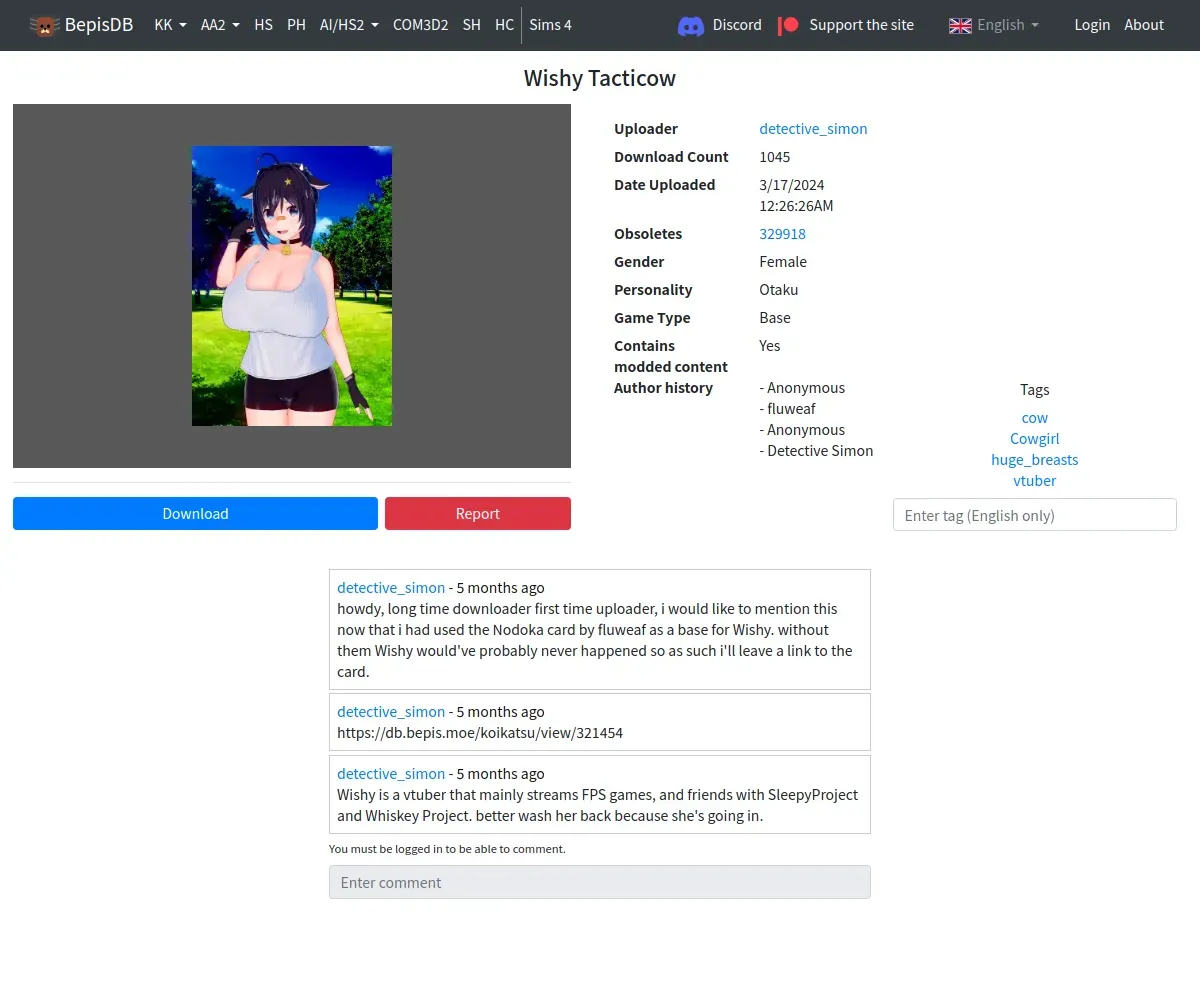Expand the AI/HS2 dropdown menu

click(x=349, y=25)
